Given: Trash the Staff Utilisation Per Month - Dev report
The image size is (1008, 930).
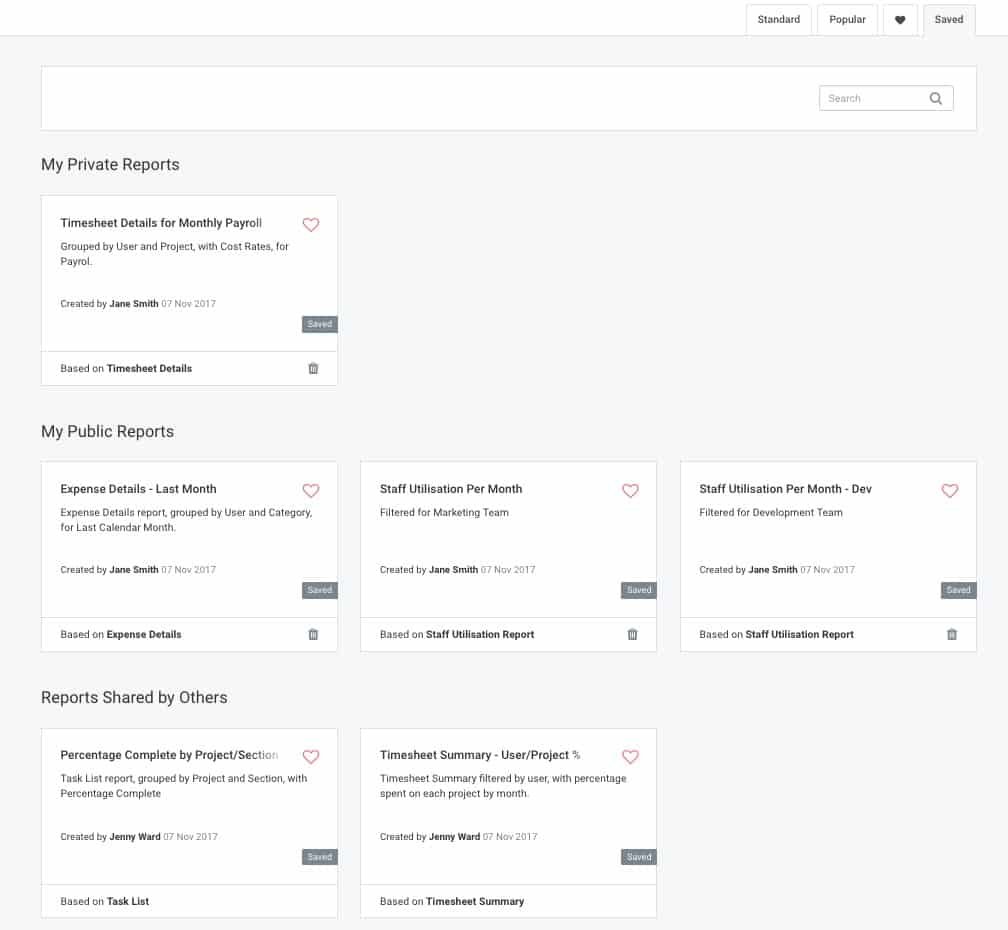Looking at the screenshot, I should click(x=952, y=634).
